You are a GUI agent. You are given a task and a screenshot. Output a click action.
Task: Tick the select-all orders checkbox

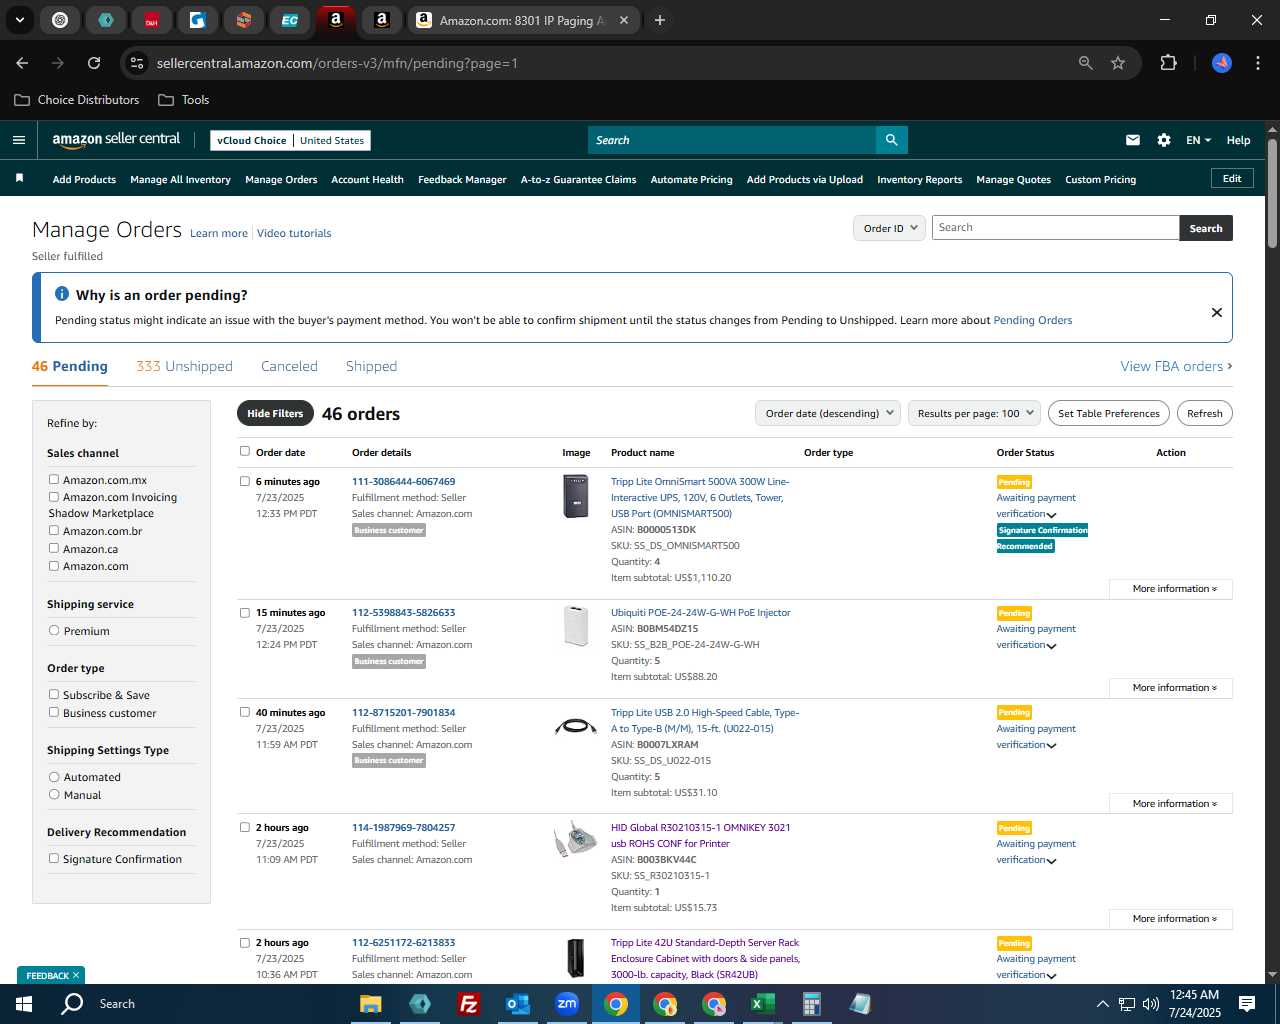tap(245, 452)
